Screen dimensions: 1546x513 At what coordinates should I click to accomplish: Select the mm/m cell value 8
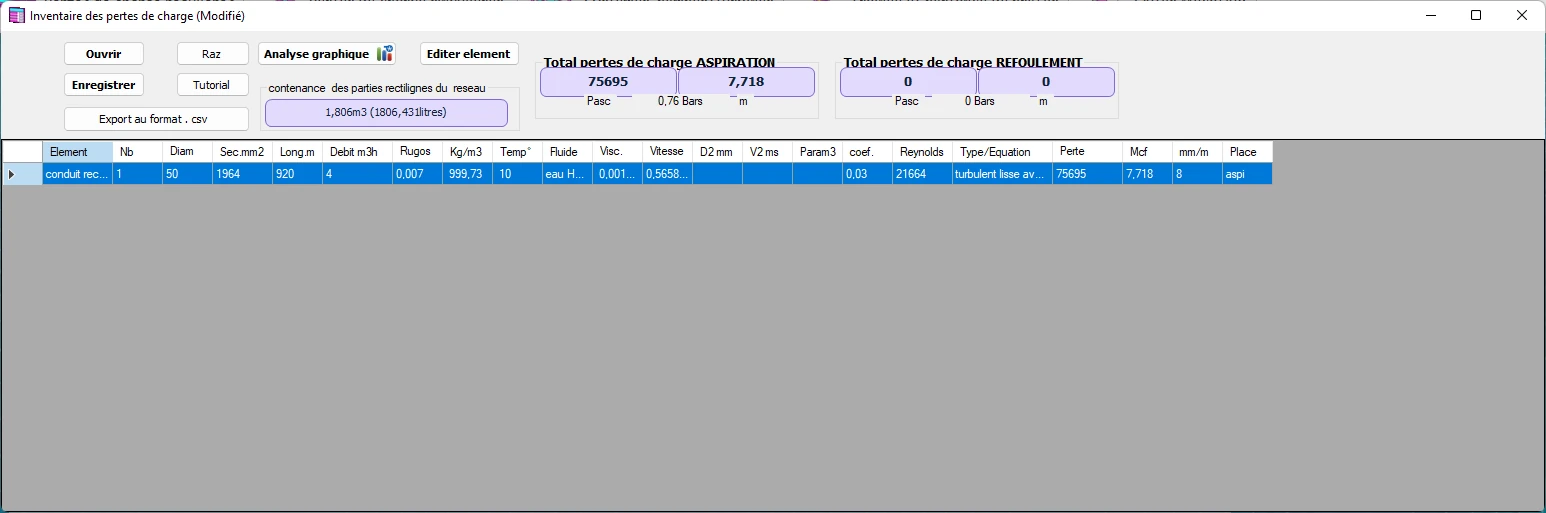(1197, 174)
